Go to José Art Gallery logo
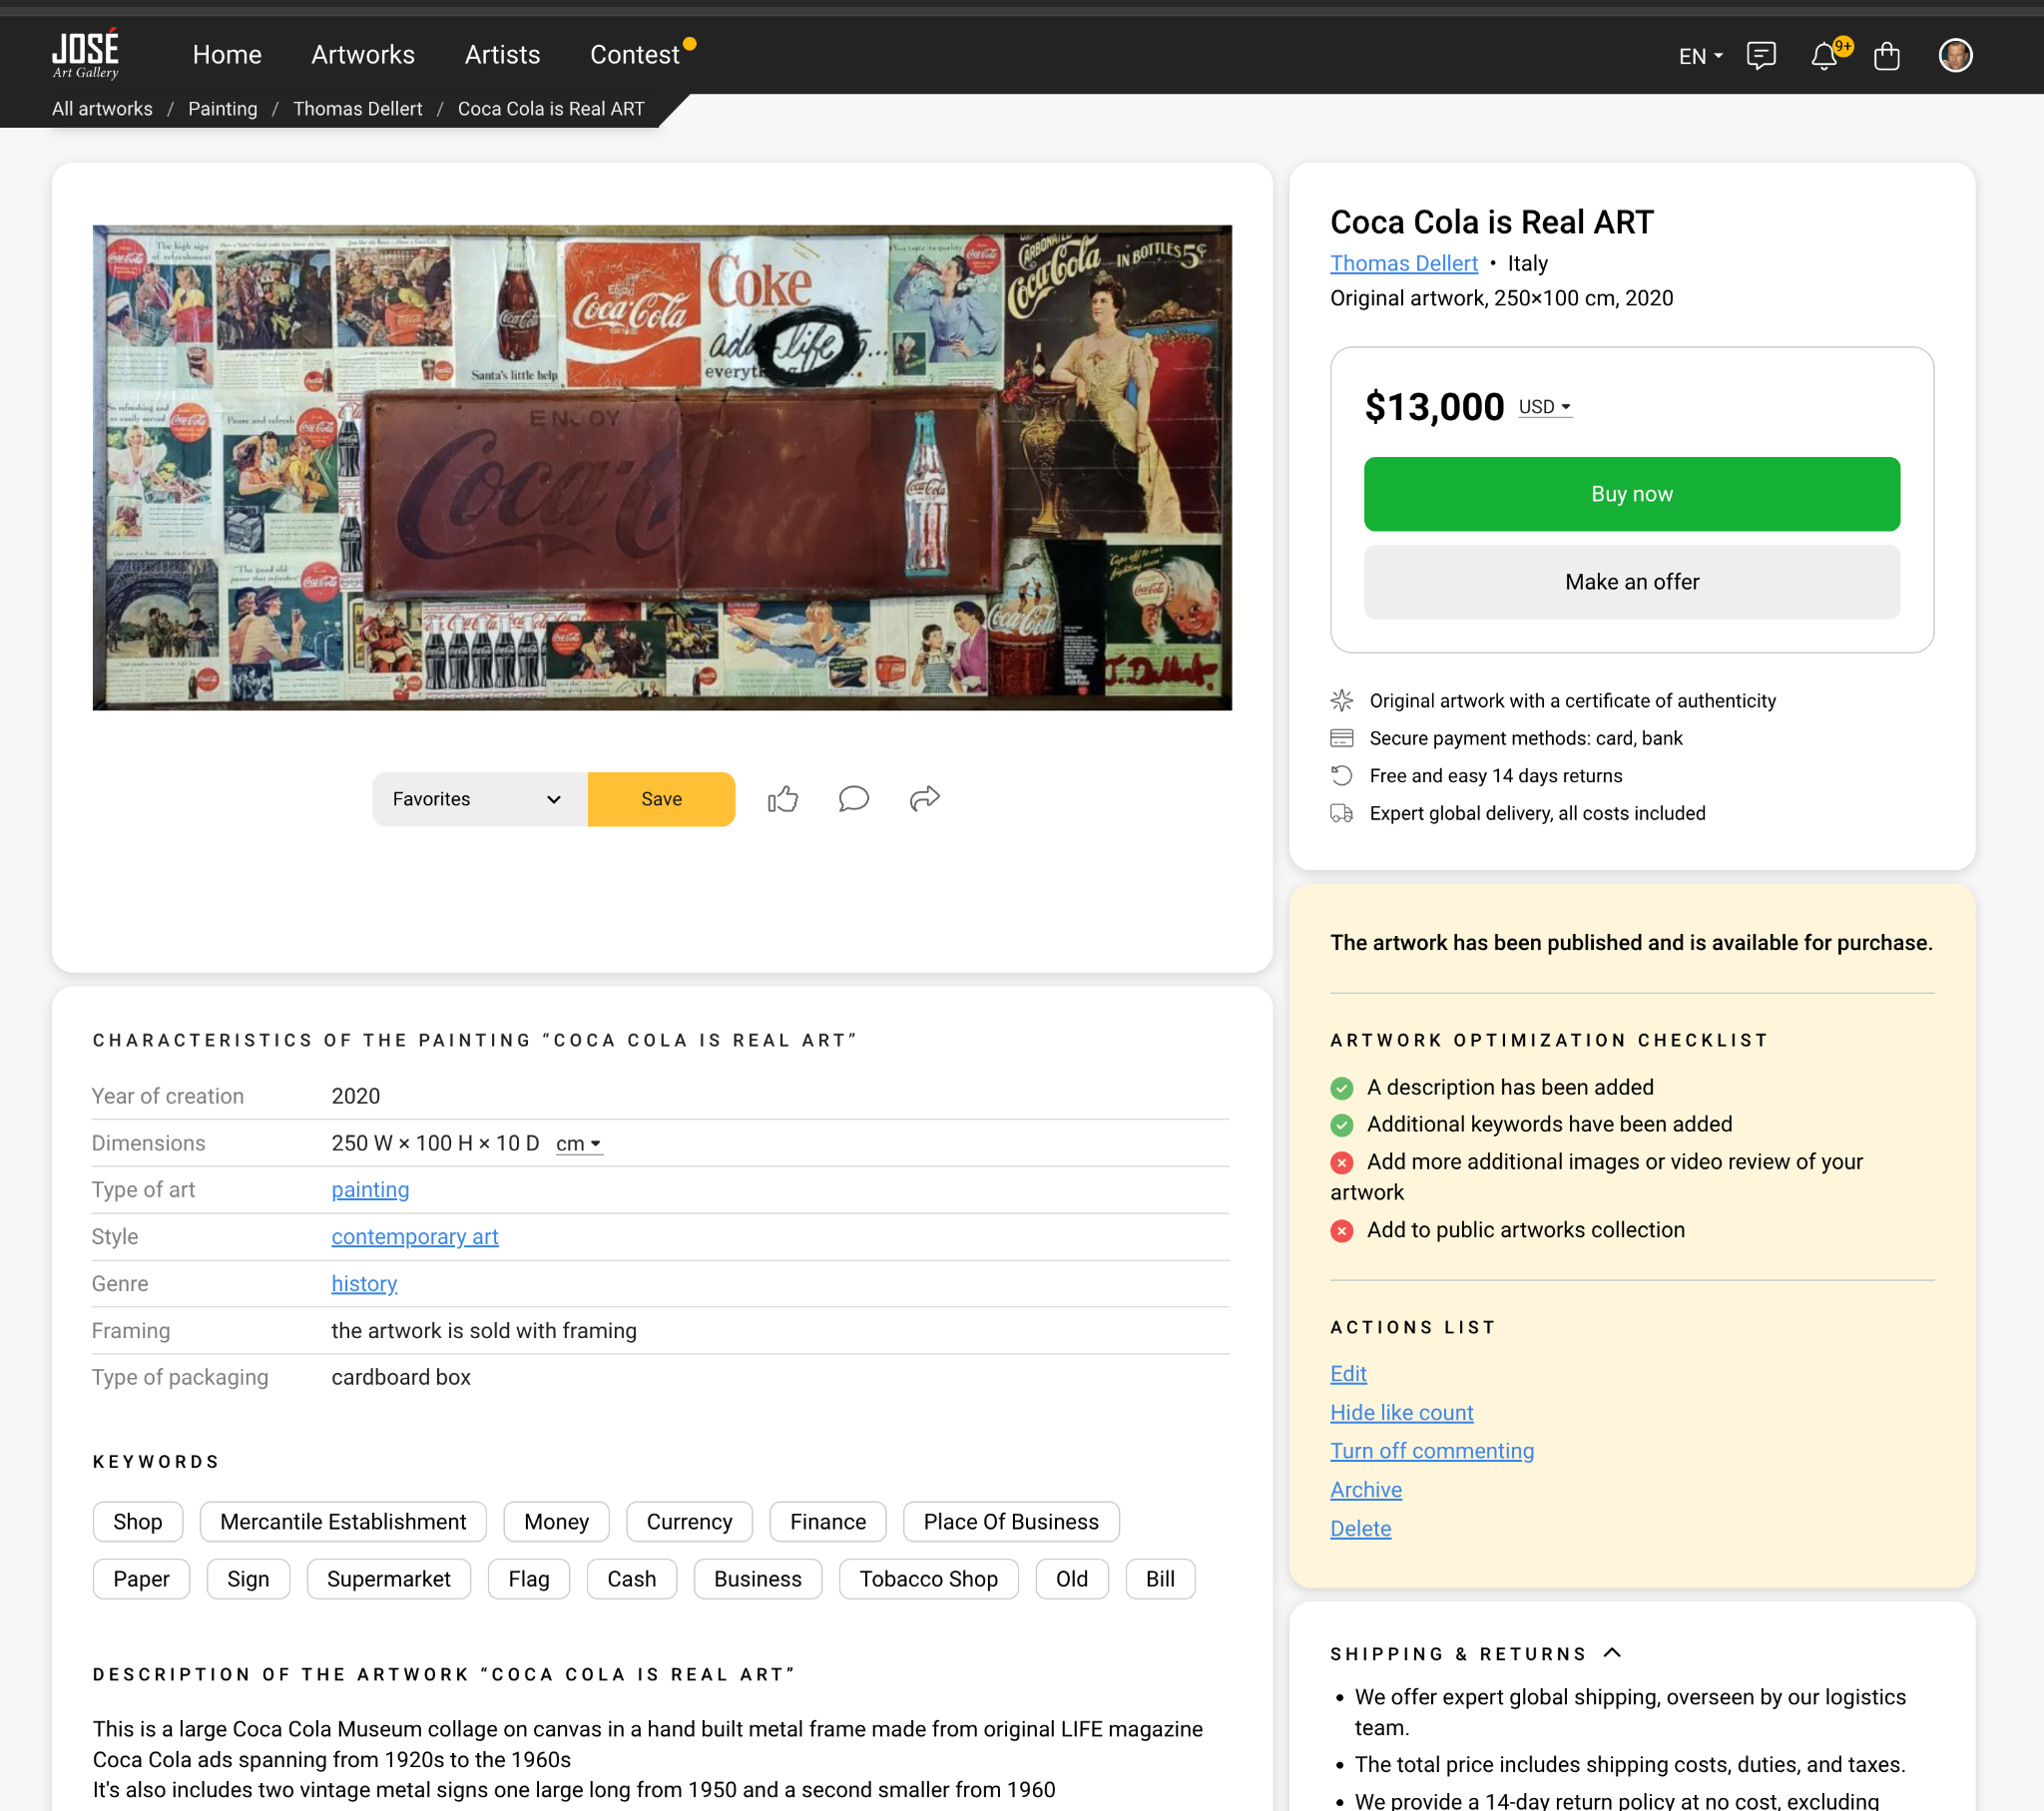2044x1811 pixels. click(86, 53)
